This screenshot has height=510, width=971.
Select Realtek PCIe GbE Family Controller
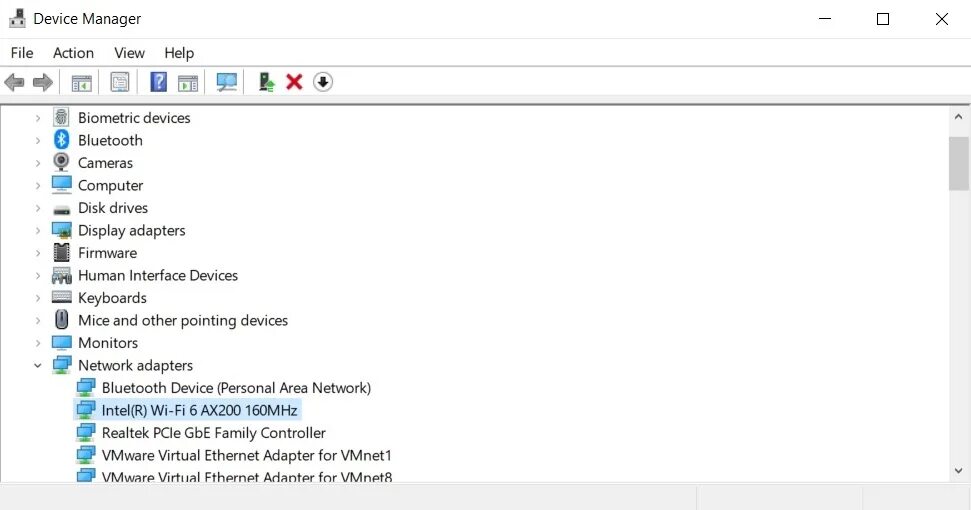tap(213, 433)
